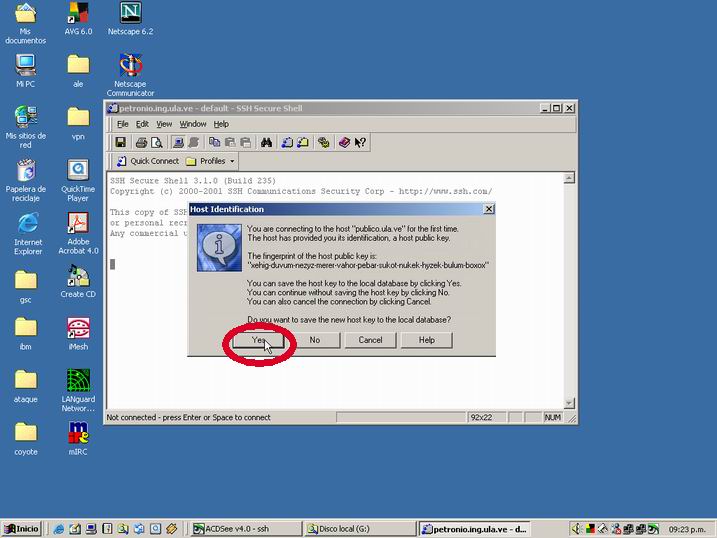Click the first Paste clipboard icon
Screen dimensions: 717x538
point(230,143)
